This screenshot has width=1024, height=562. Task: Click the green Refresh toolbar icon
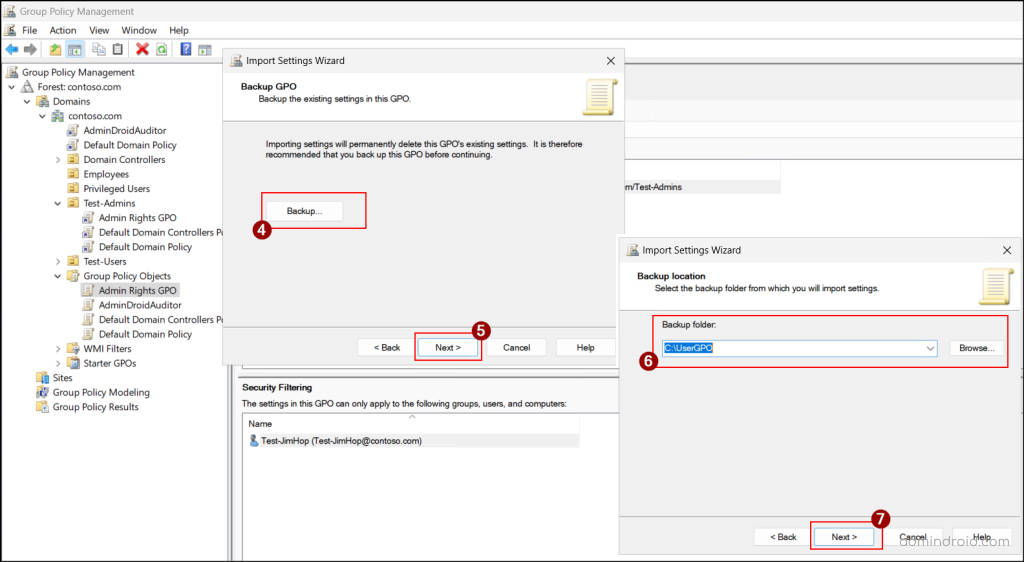tap(161, 50)
